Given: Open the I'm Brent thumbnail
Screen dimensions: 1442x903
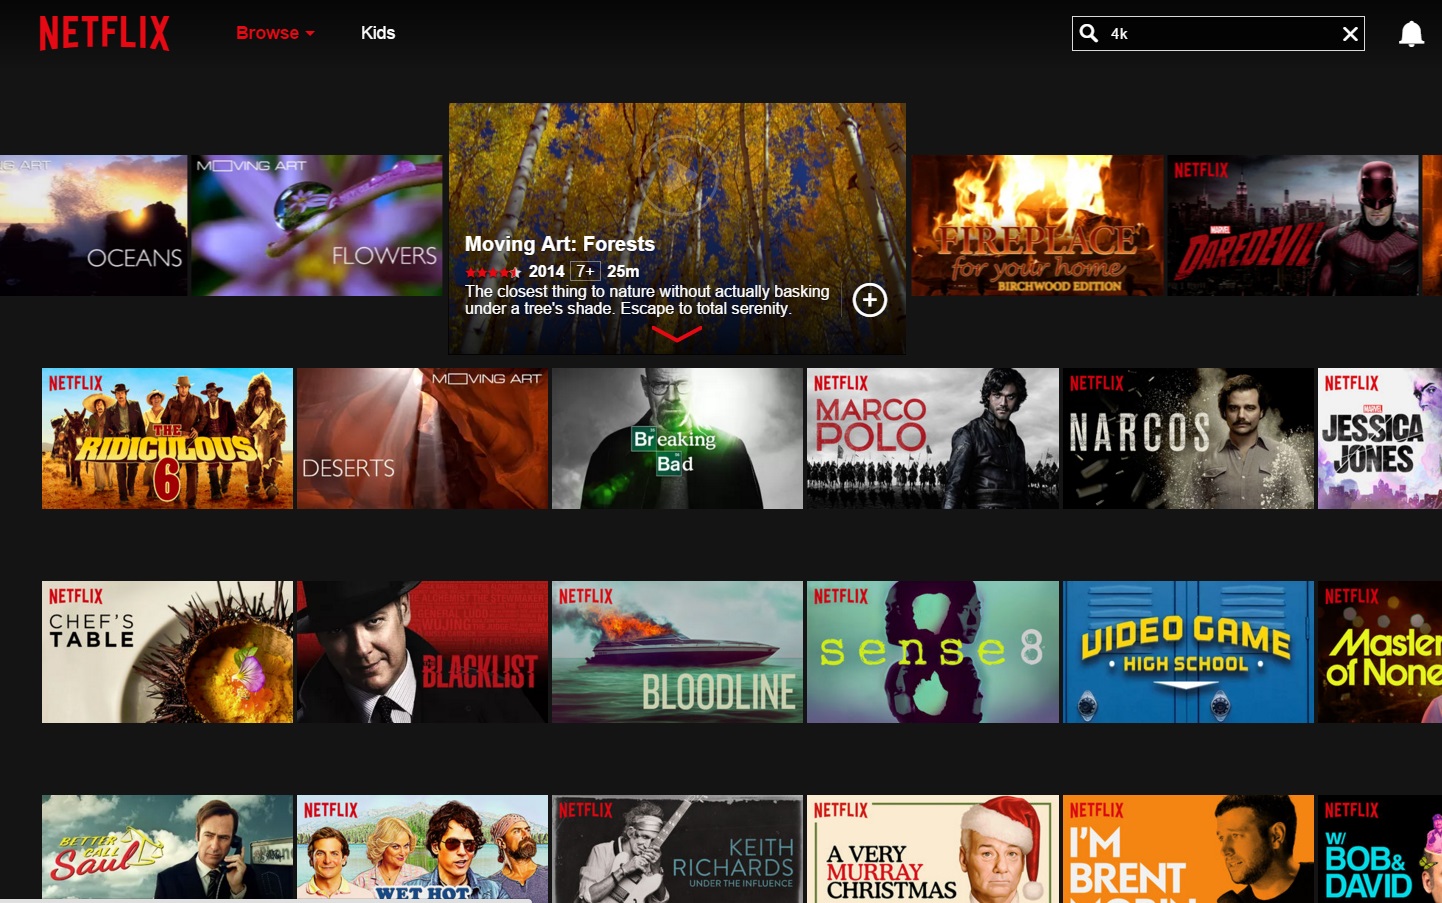Looking at the screenshot, I should tap(1188, 849).
